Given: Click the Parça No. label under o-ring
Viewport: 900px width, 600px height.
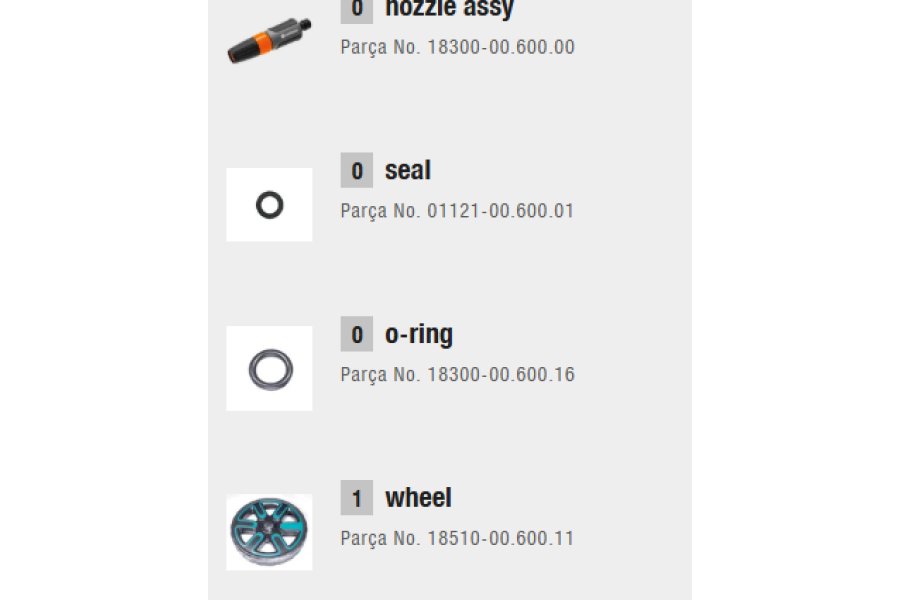Looking at the screenshot, I should [381, 376].
